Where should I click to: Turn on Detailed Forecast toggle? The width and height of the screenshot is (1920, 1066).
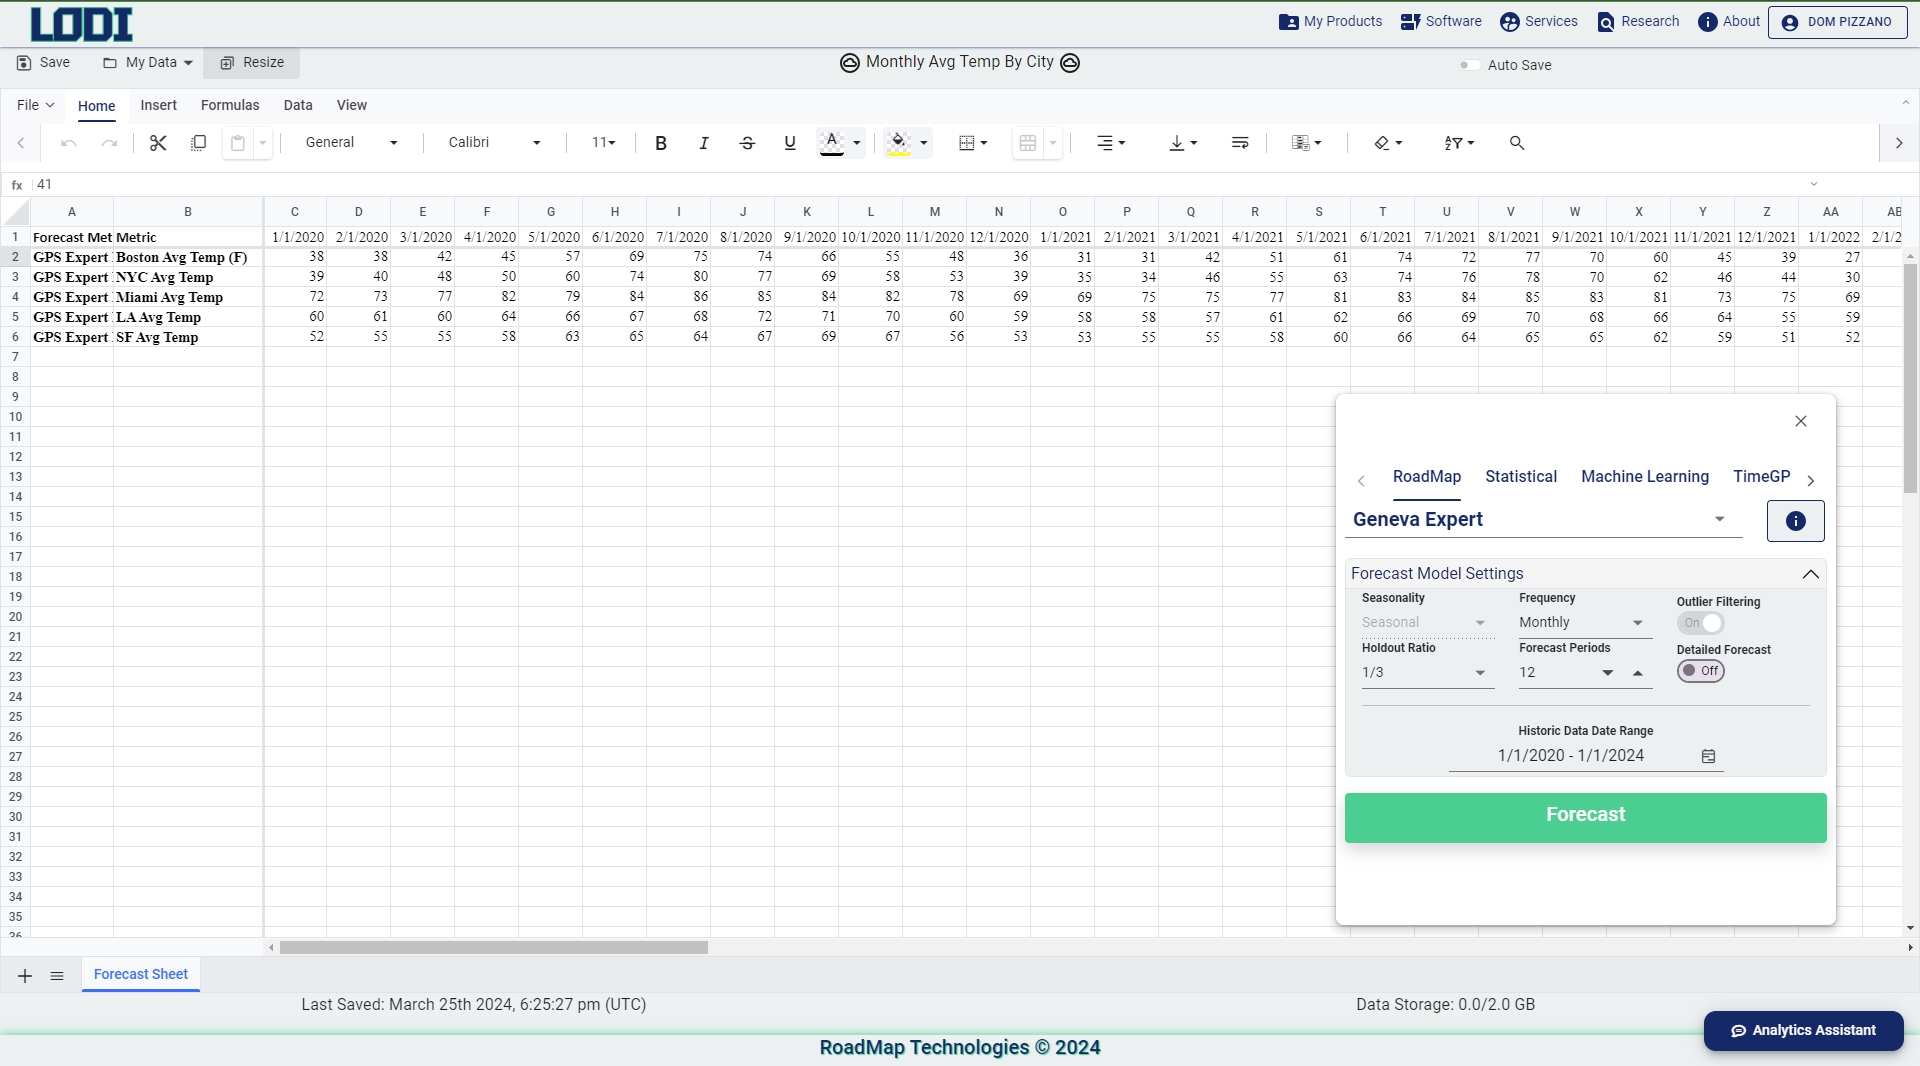[1700, 671]
